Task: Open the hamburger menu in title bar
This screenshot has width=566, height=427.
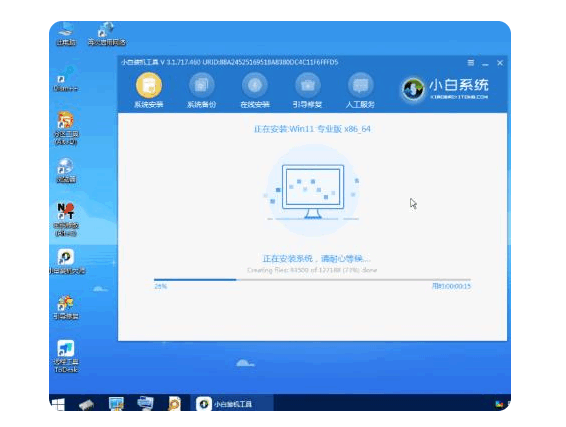Action: 471,63
